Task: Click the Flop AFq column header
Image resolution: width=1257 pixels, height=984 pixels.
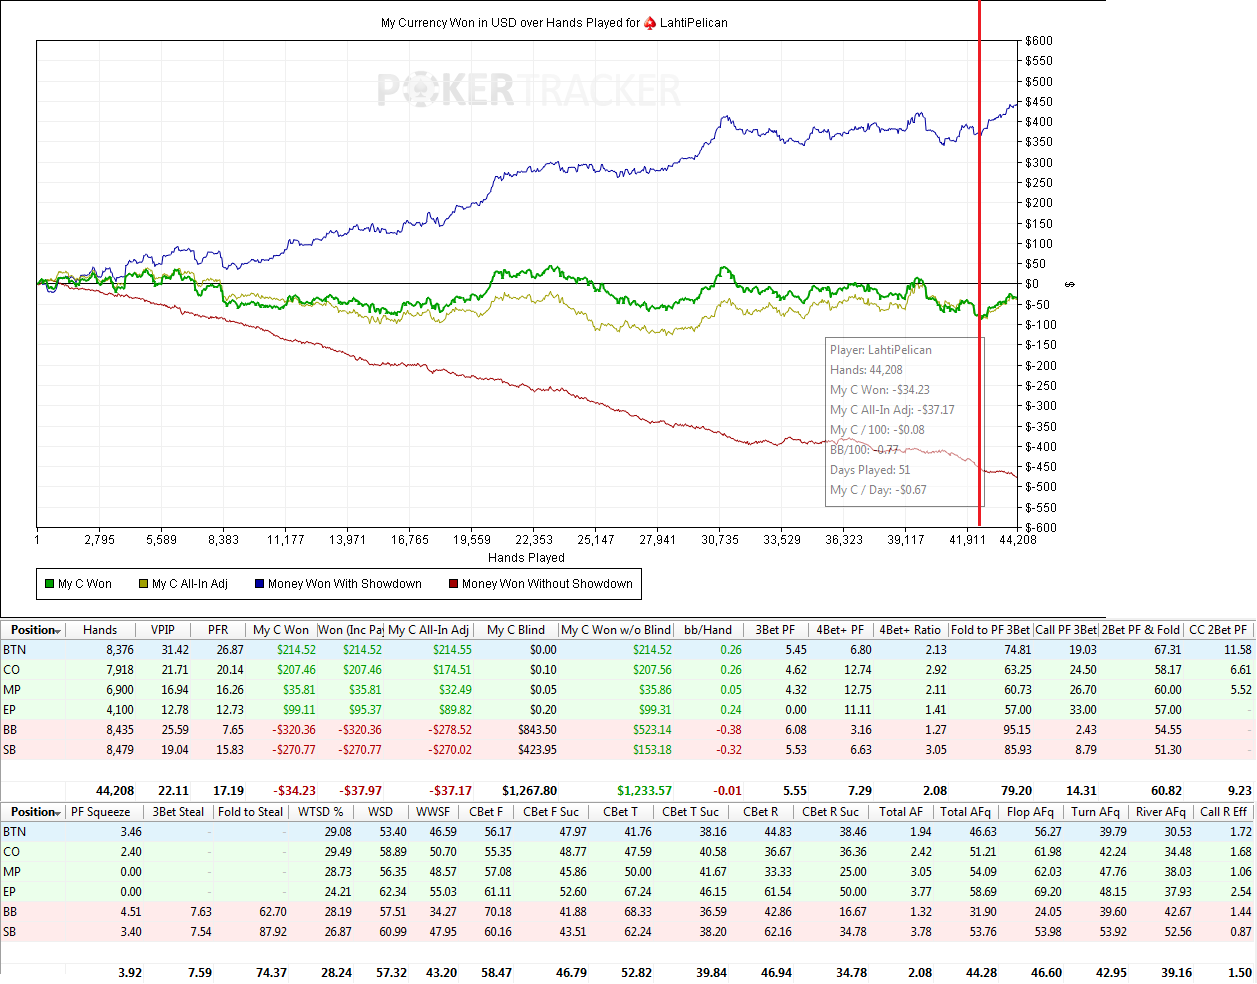Action: (1030, 812)
